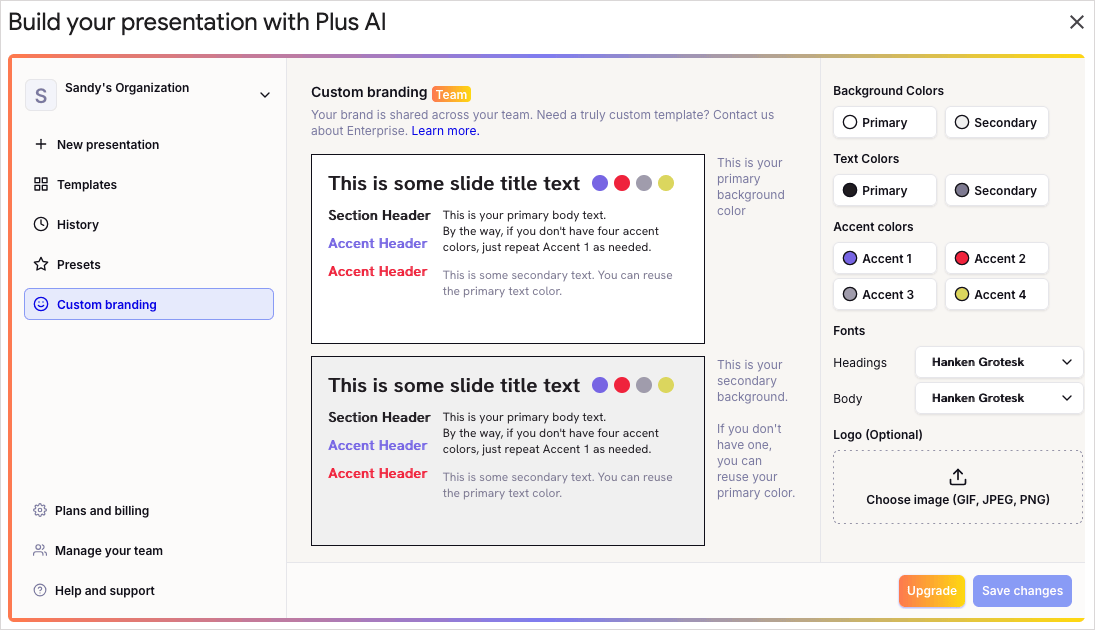Click gray accent dot in bottom preview

[644, 385]
